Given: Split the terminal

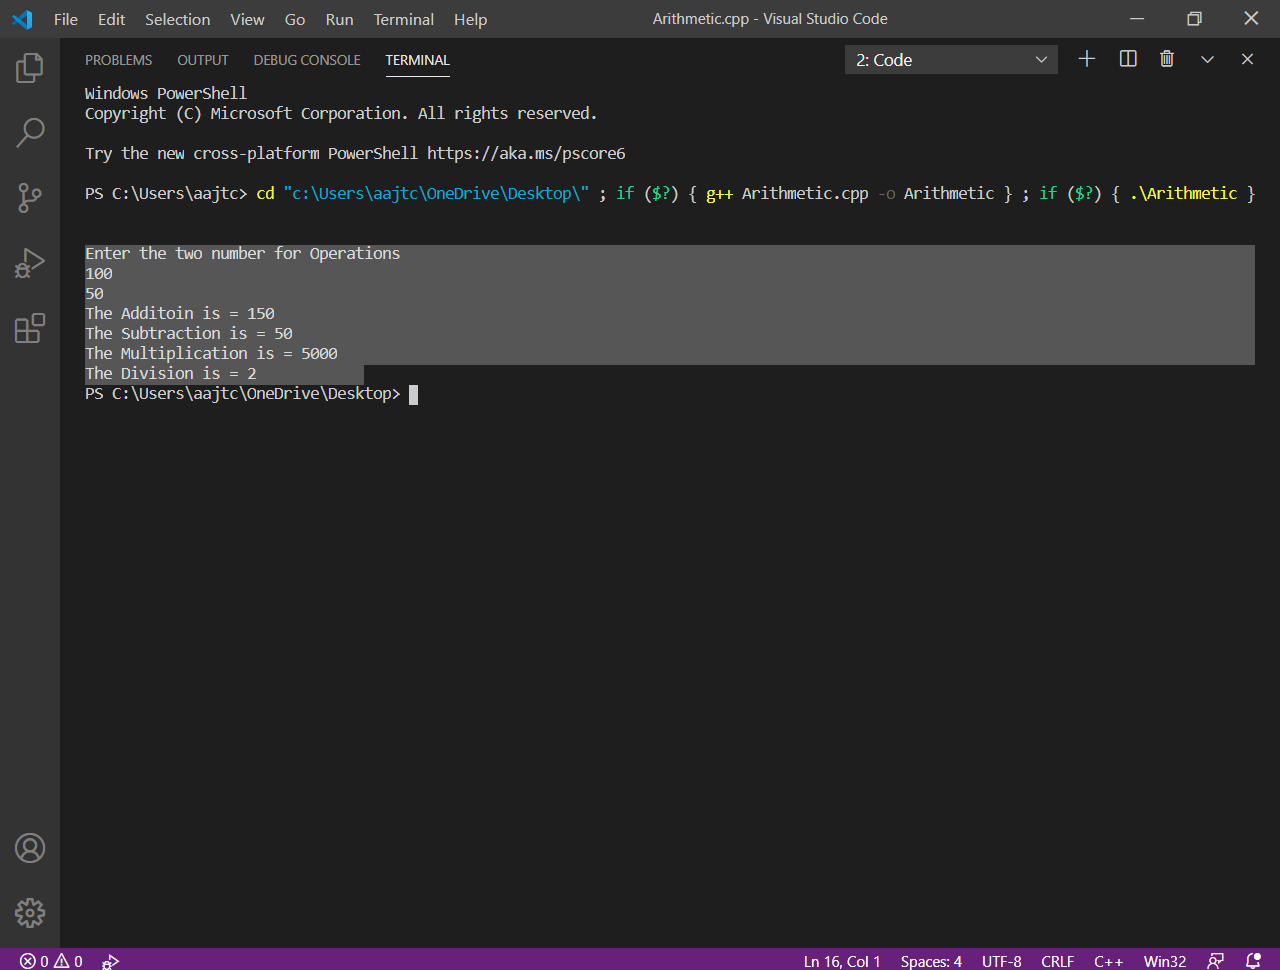Looking at the screenshot, I should [x=1127, y=59].
